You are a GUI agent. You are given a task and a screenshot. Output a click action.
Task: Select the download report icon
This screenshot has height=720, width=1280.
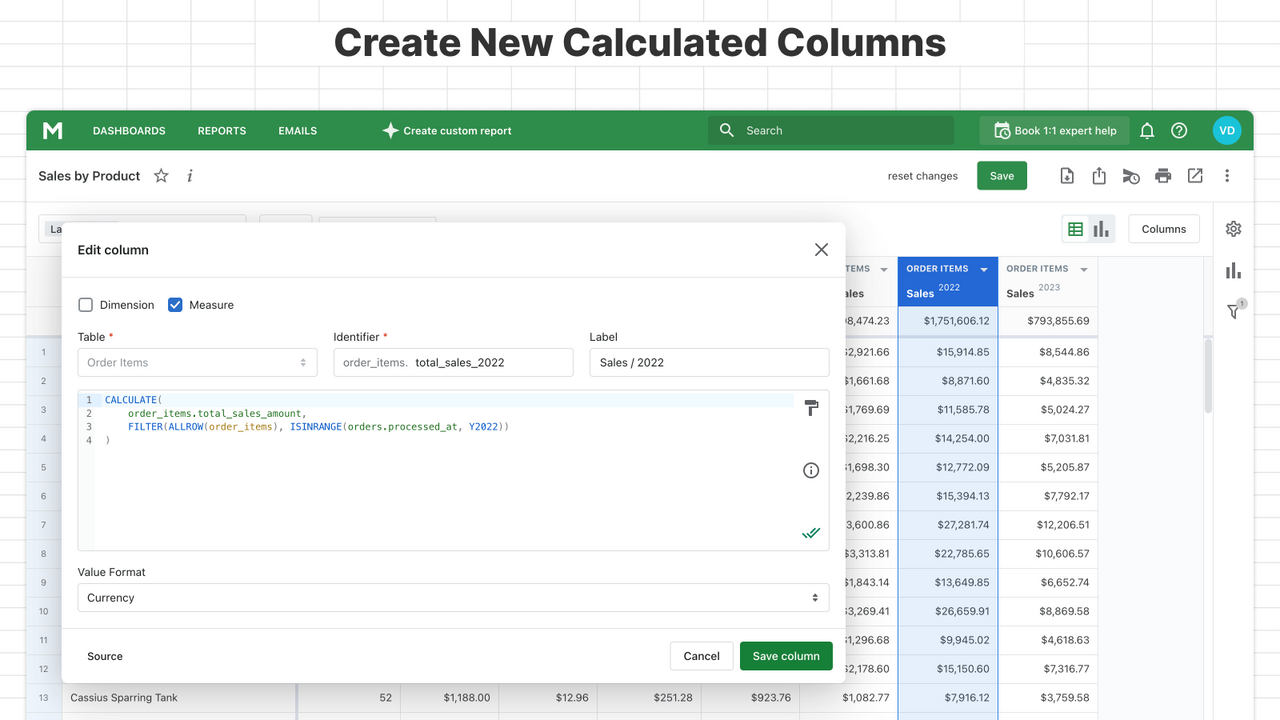pos(1067,175)
